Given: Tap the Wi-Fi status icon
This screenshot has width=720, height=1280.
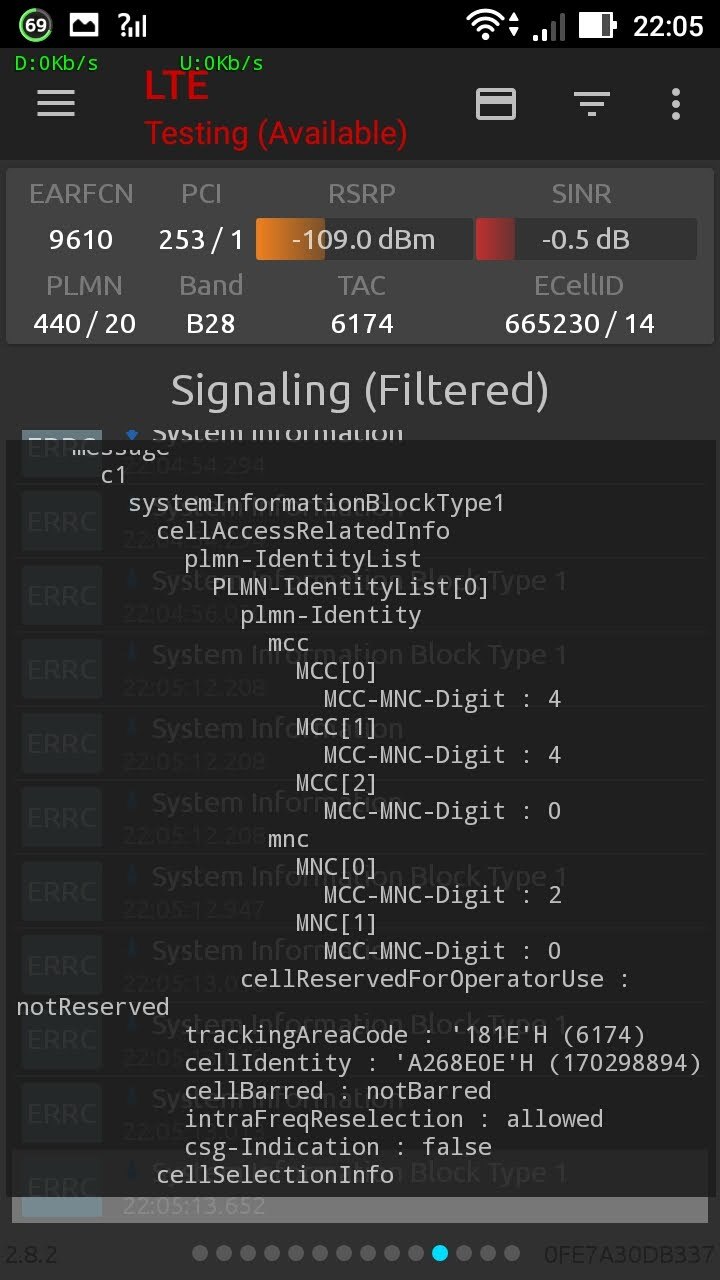Looking at the screenshot, I should [x=486, y=25].
